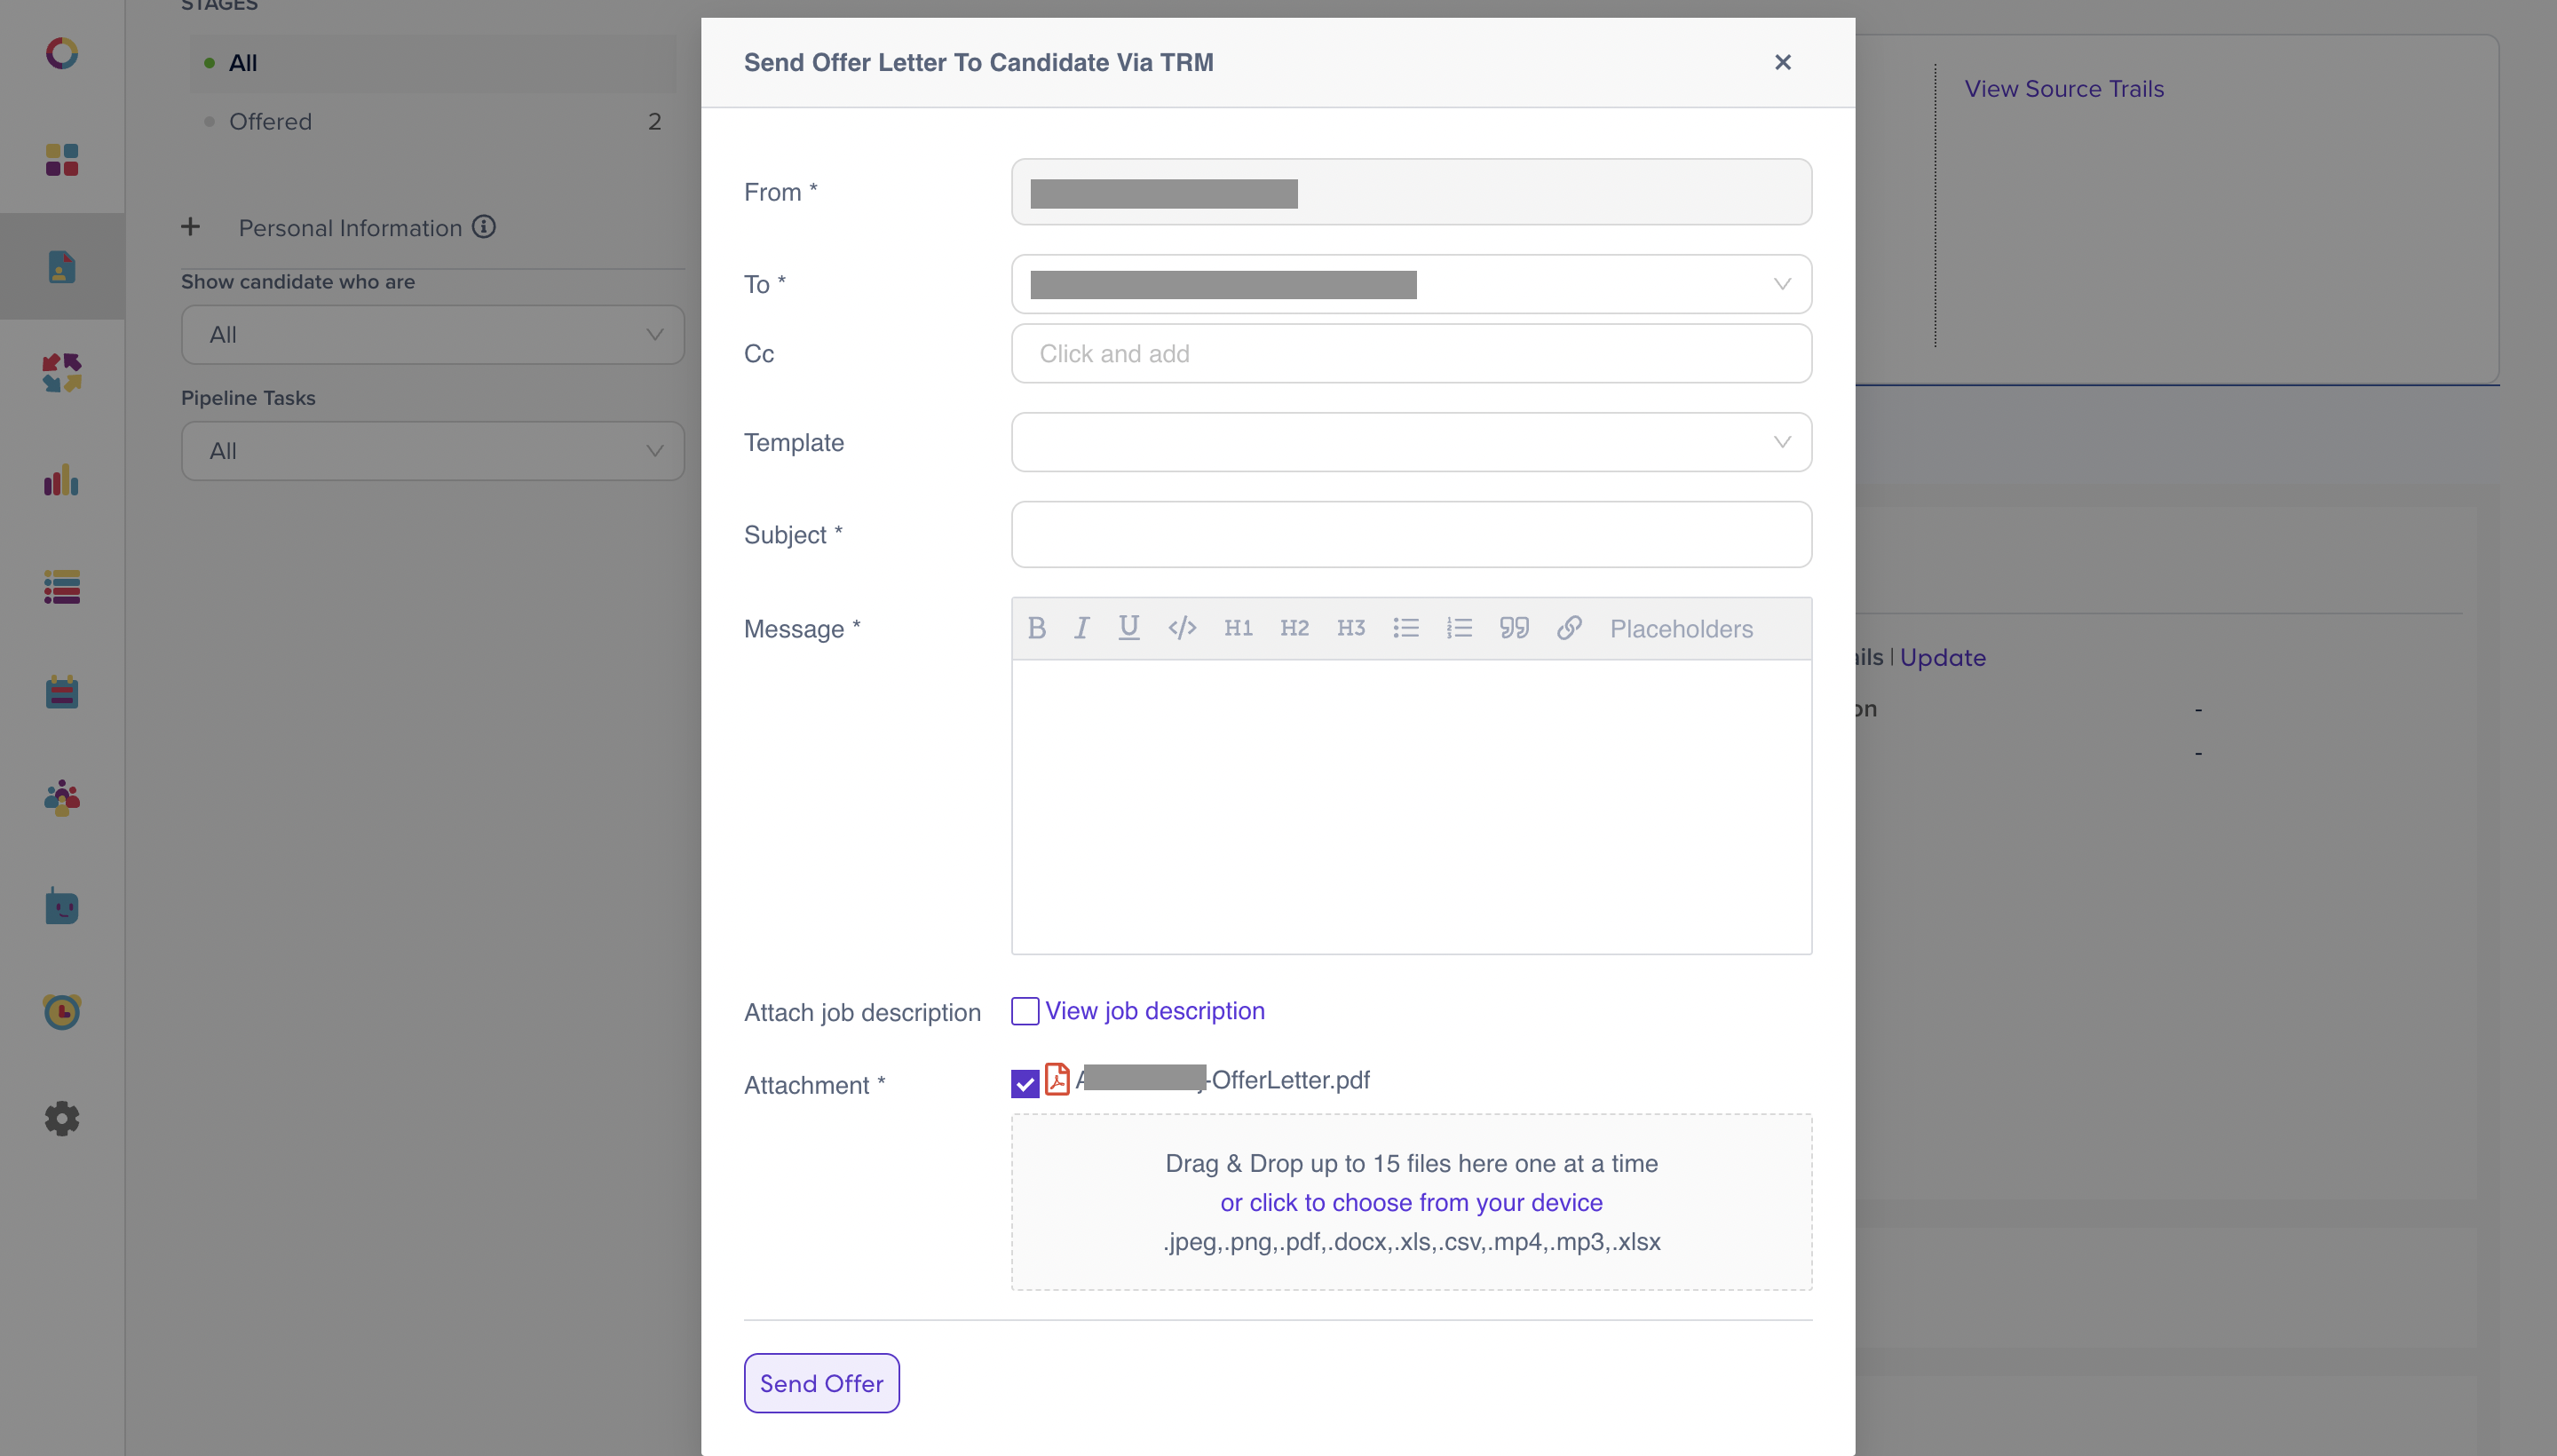Select the All stage

click(433, 63)
